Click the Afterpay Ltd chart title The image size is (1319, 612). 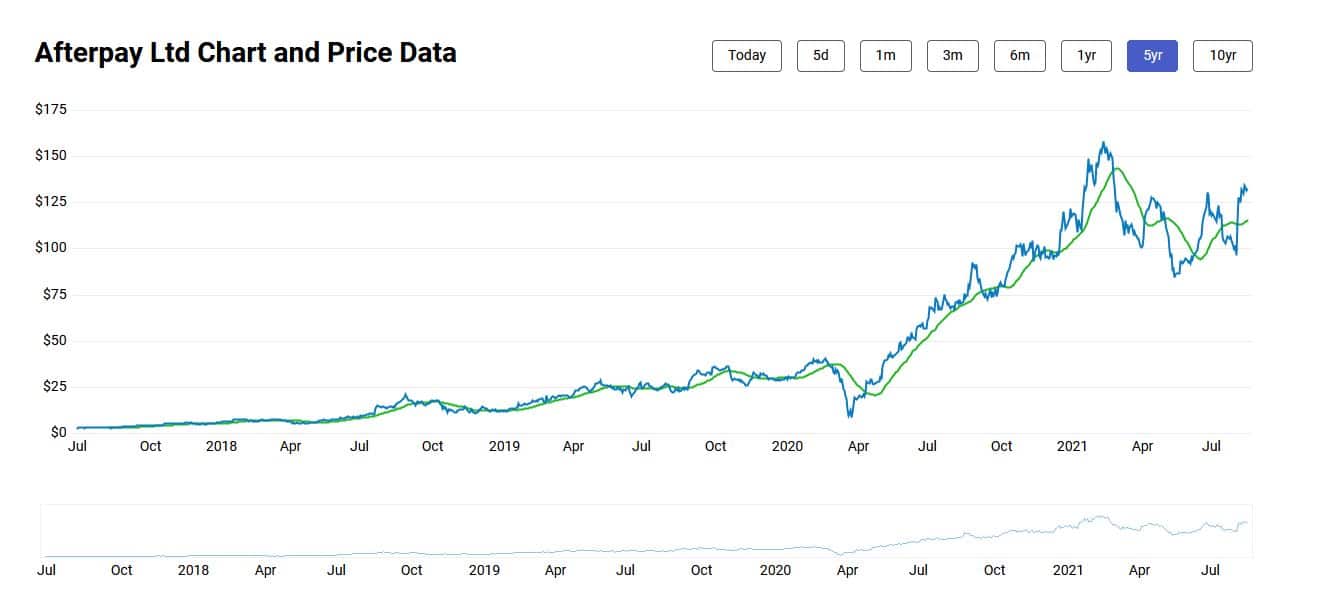click(x=245, y=53)
